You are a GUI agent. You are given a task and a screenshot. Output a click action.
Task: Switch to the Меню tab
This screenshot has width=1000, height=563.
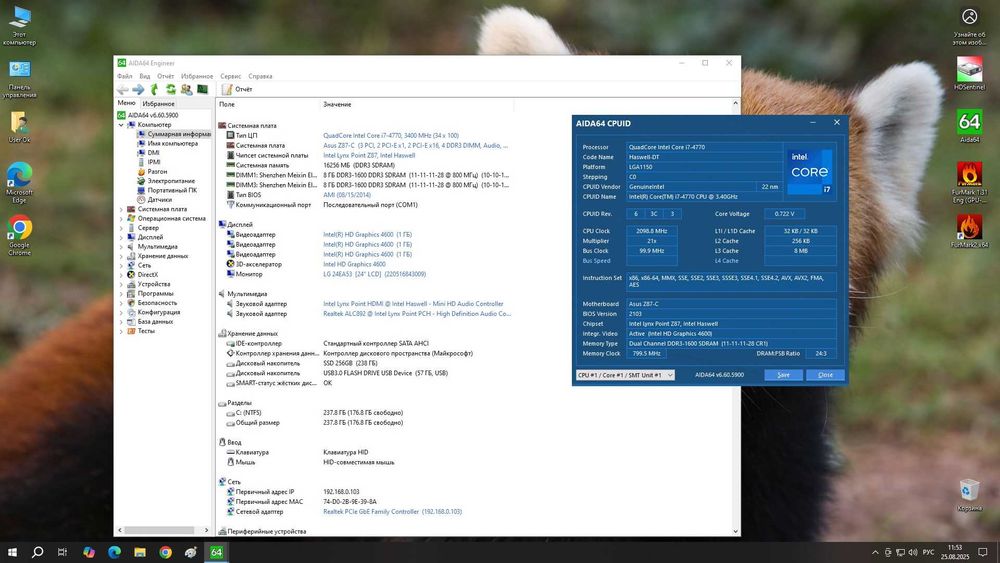[126, 103]
